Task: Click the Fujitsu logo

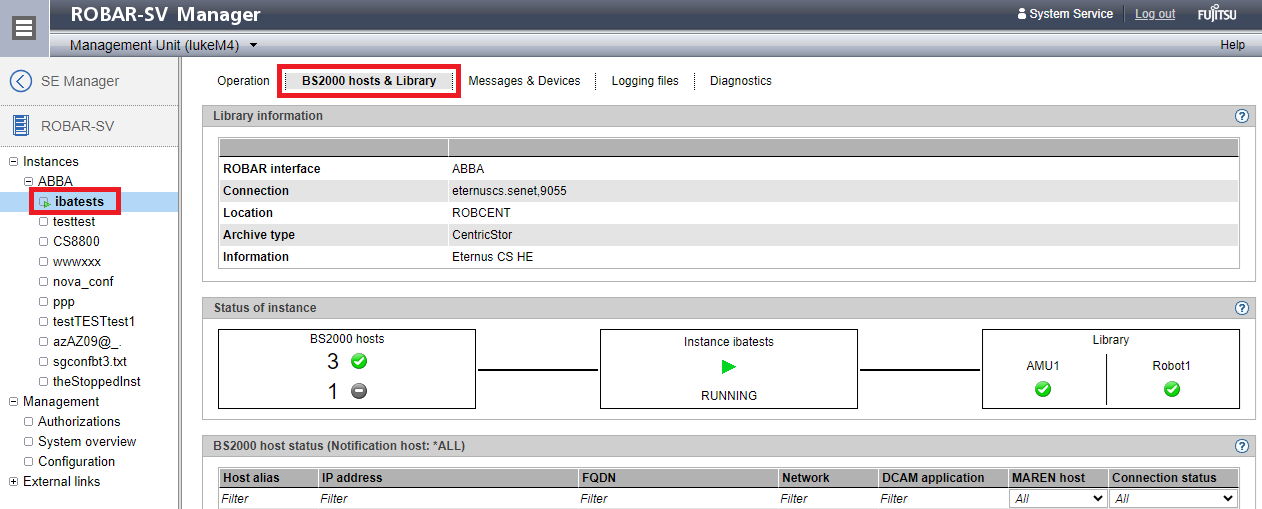Action: [x=1216, y=14]
